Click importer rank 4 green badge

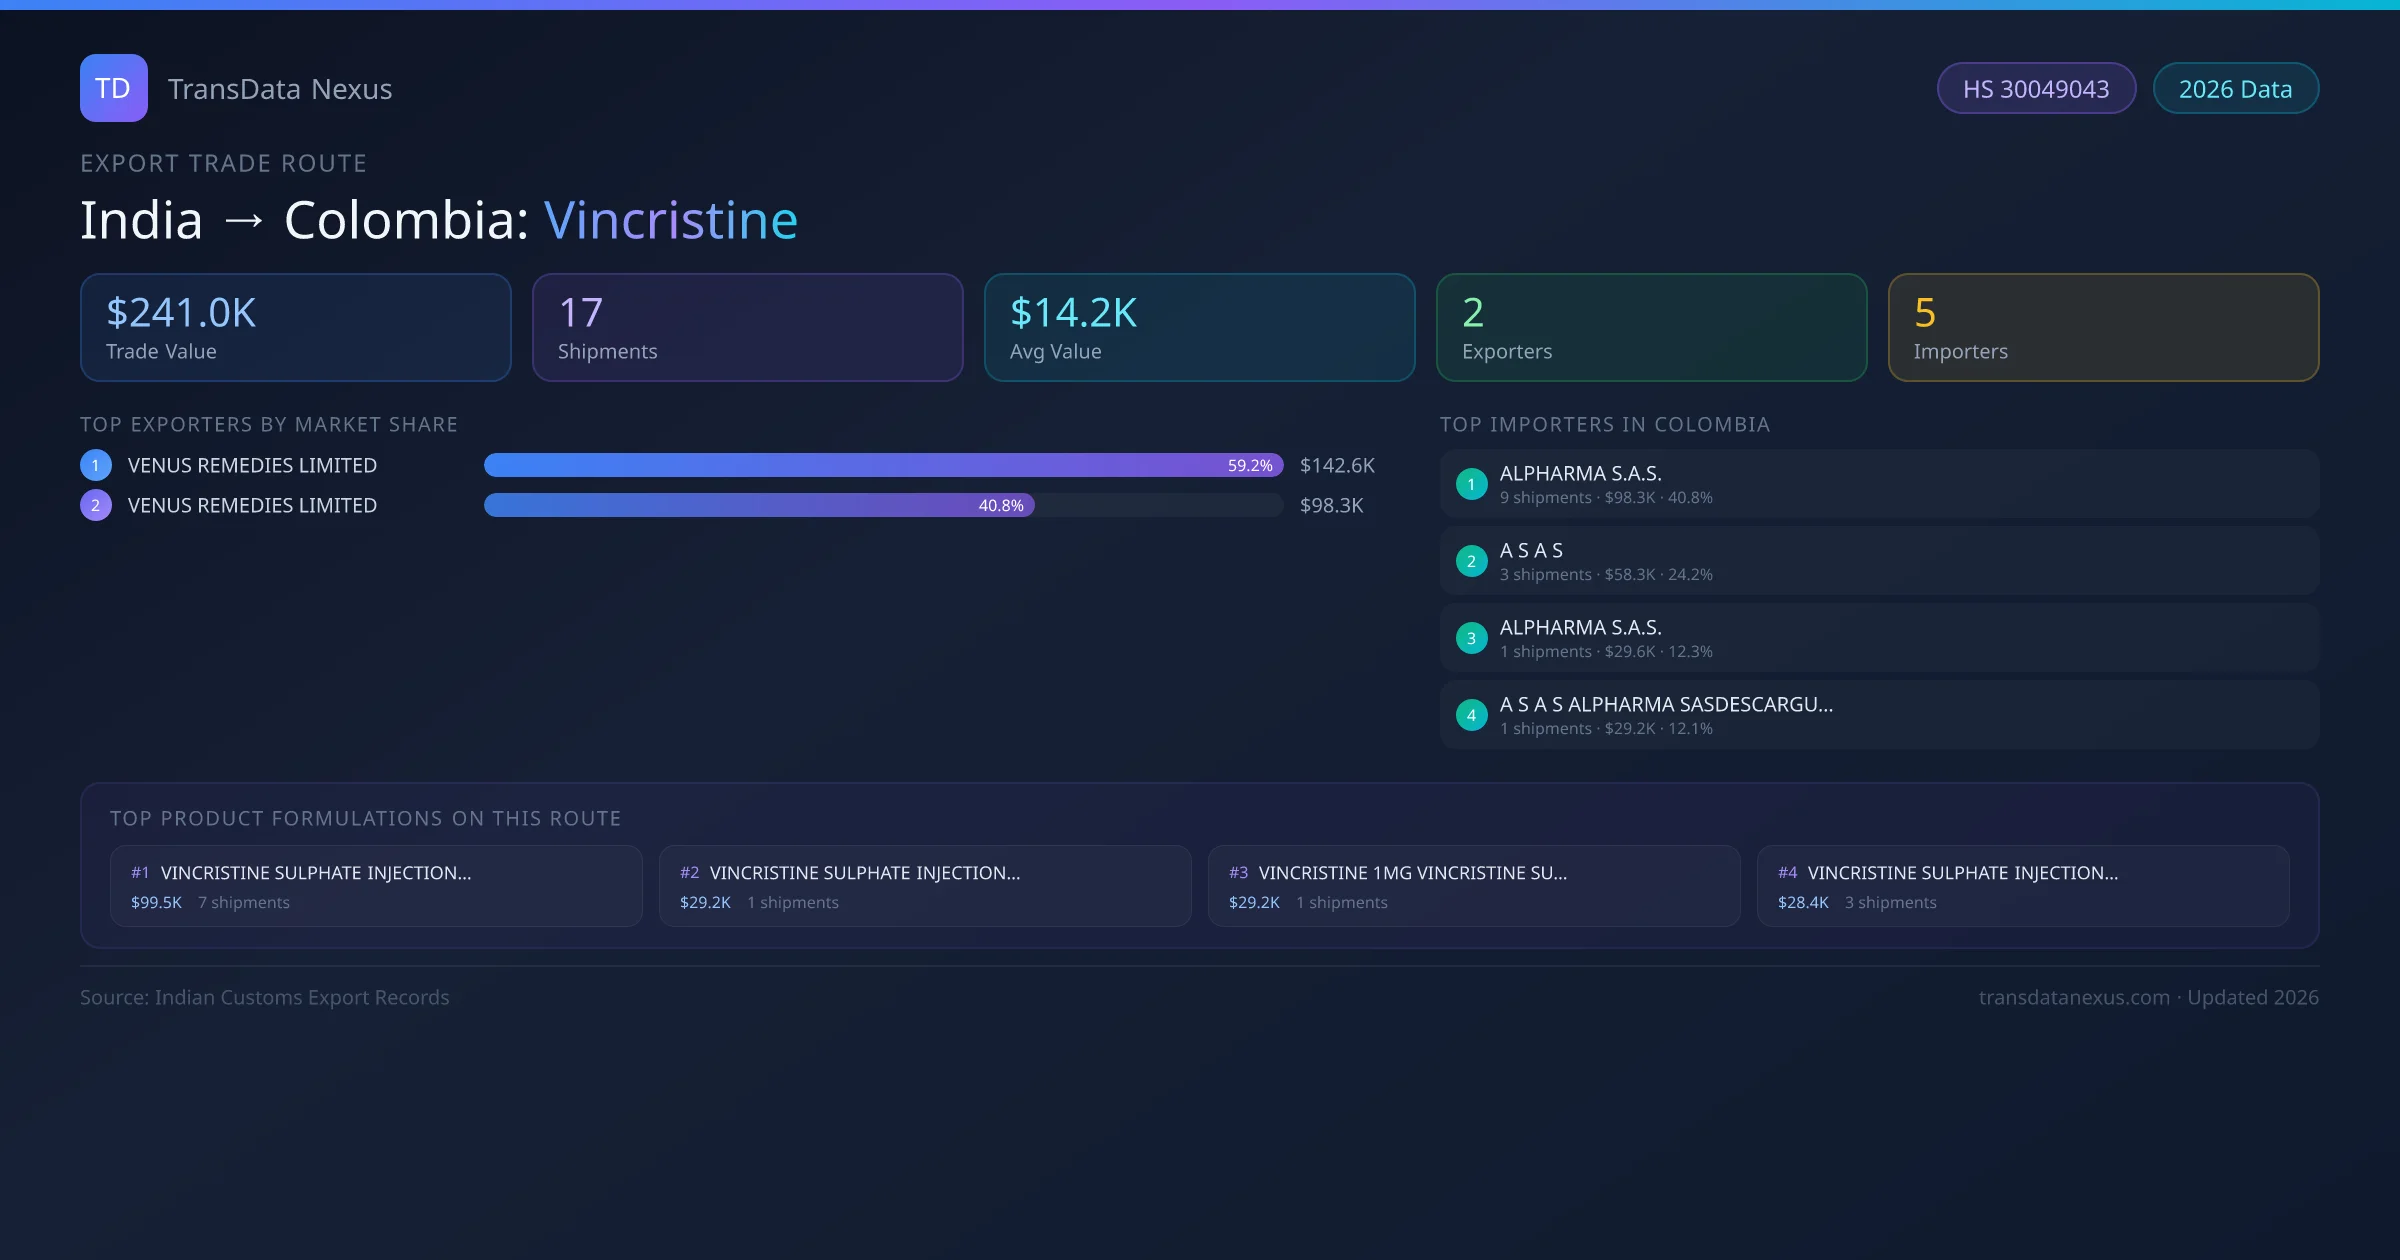tap(1471, 715)
